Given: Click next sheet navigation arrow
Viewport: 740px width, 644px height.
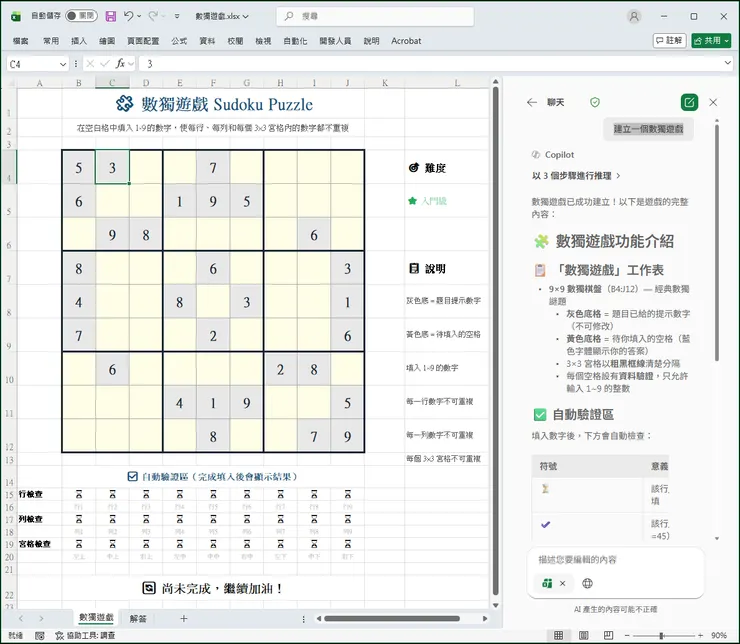Looking at the screenshot, I should [41, 618].
